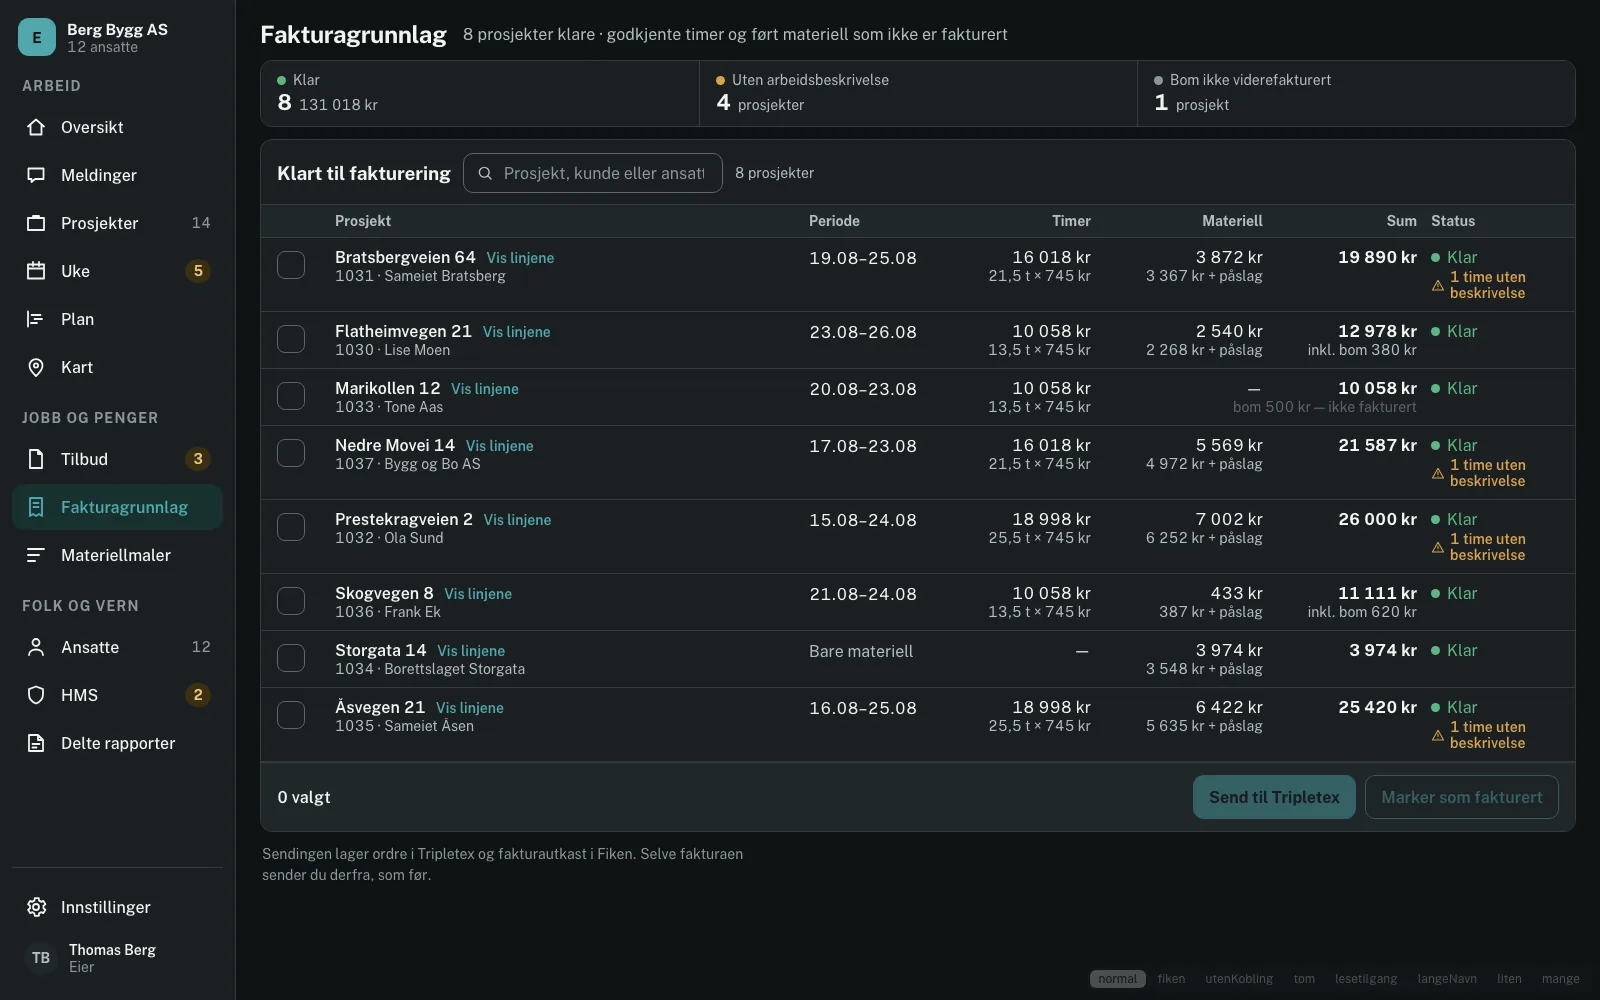Open Delte rapporter in sidebar
Screen dimensions: 1600x1000
[117, 743]
